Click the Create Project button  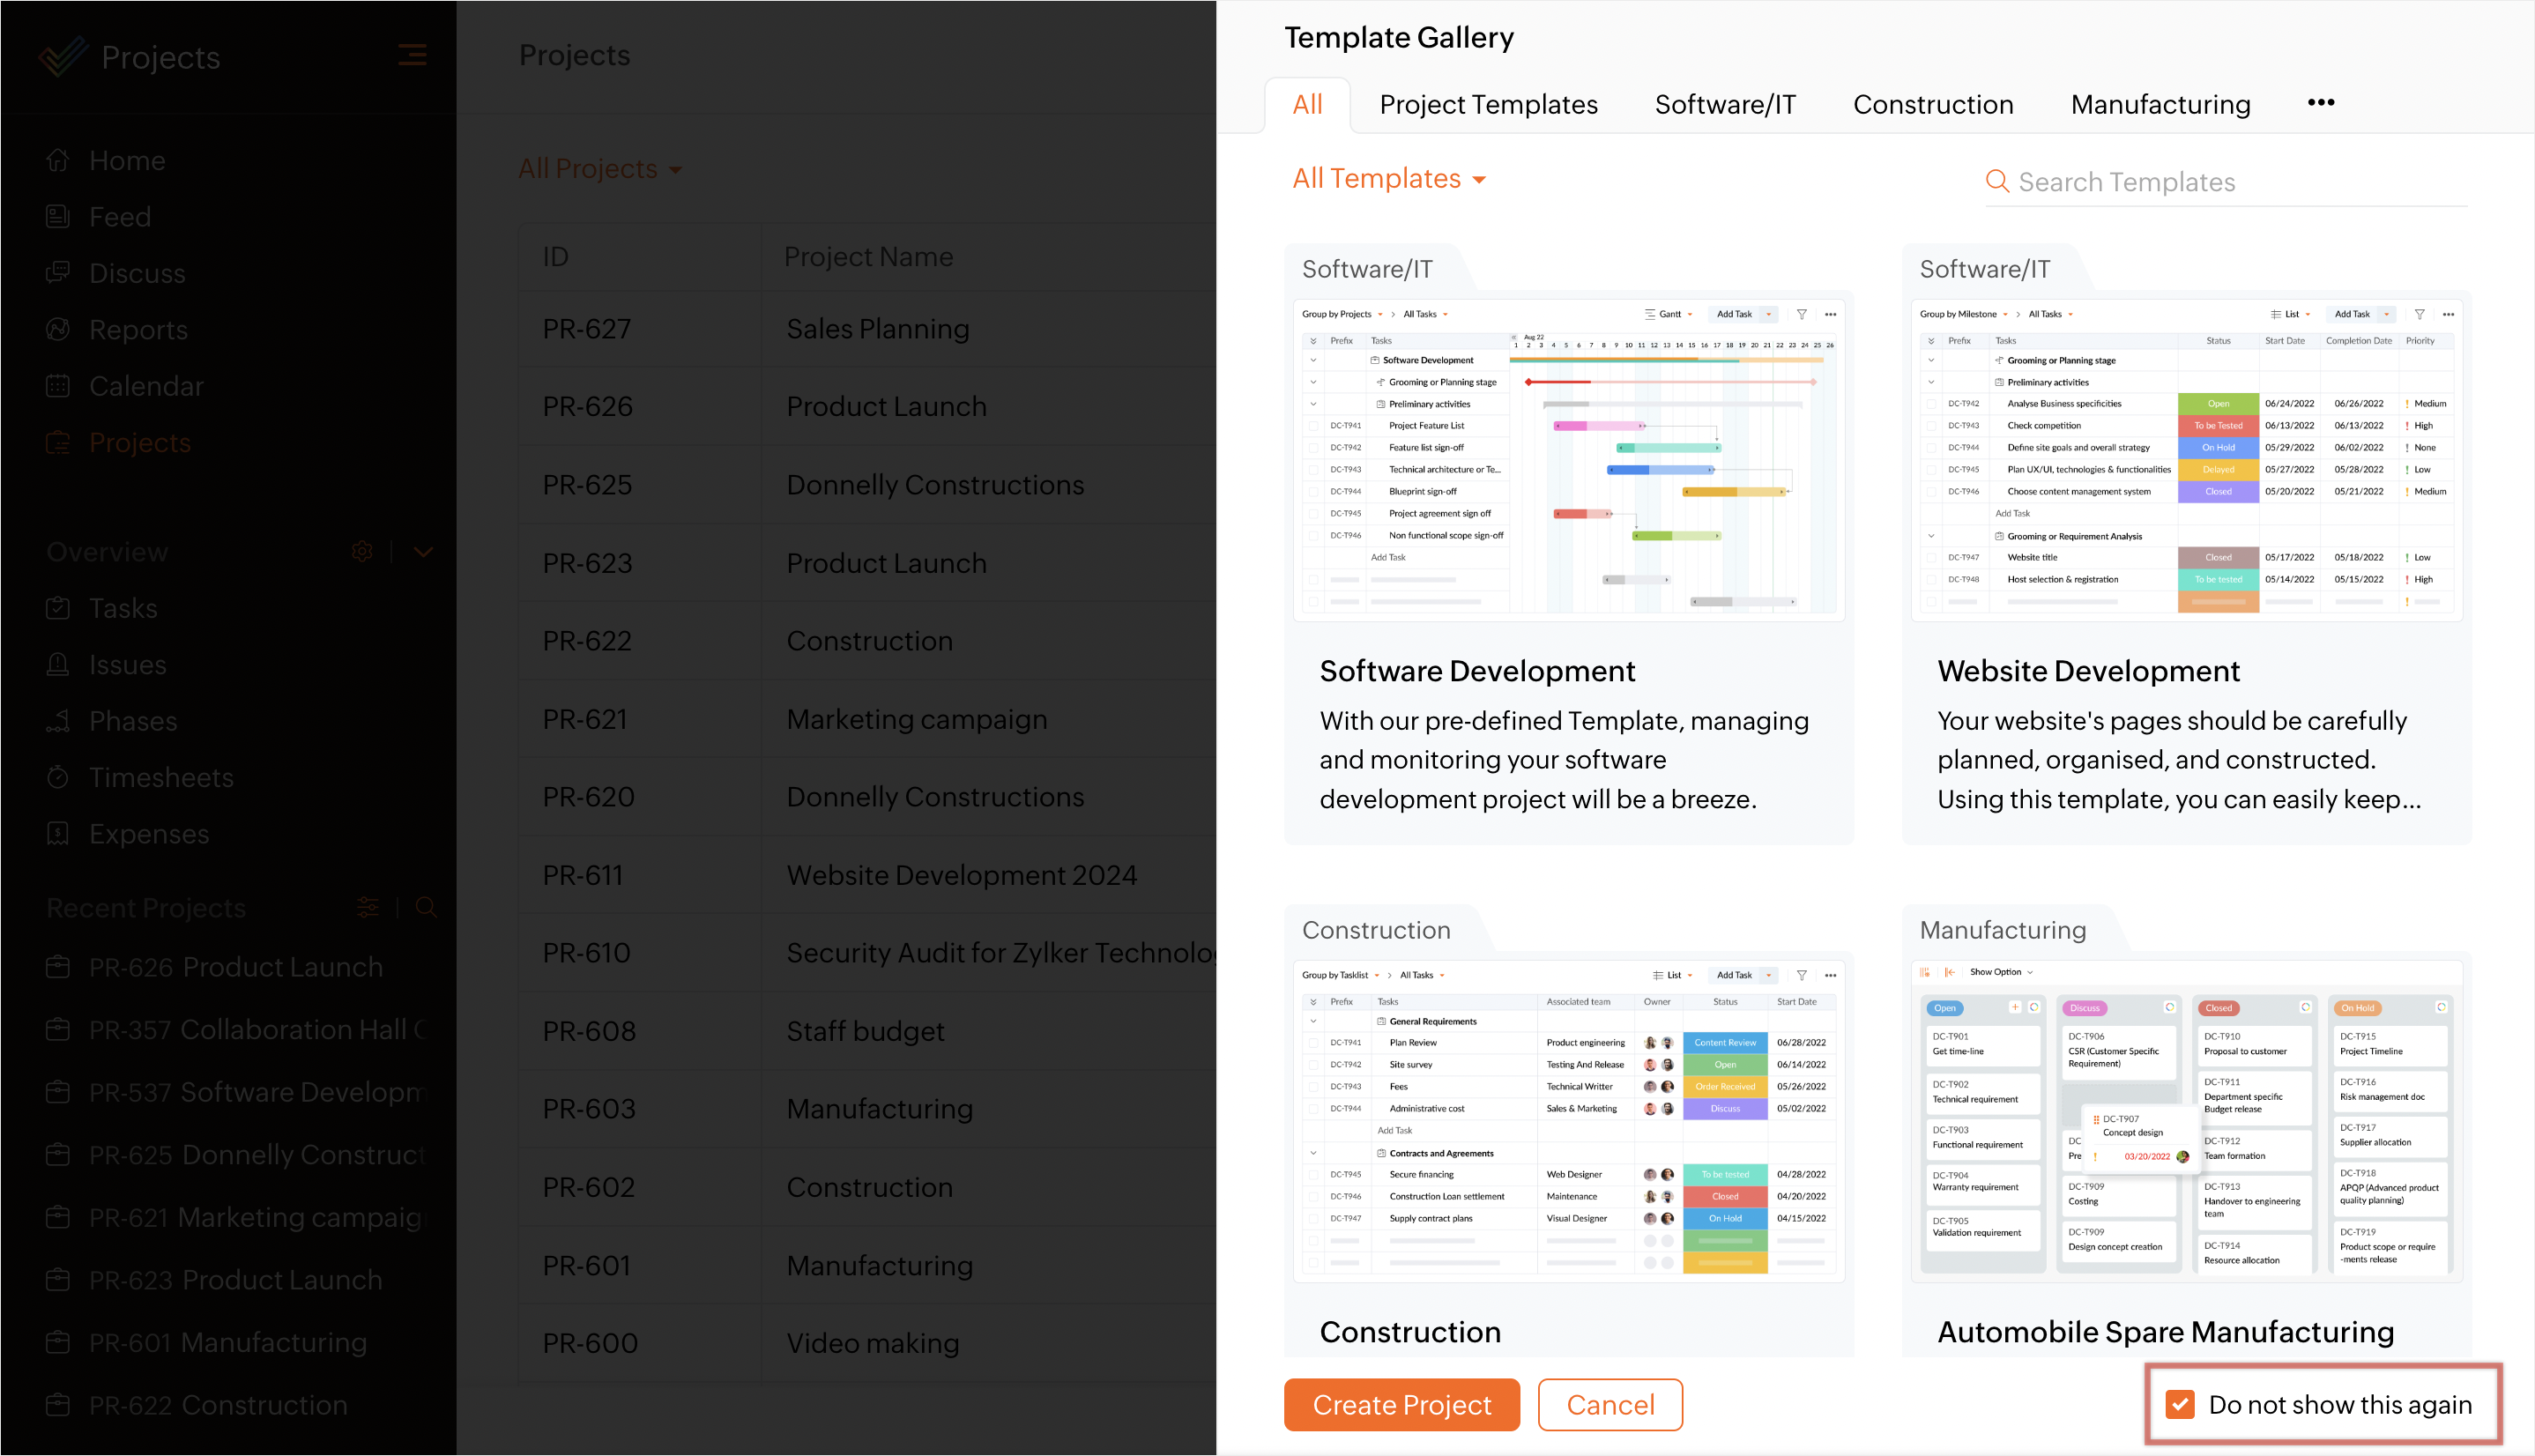click(1401, 1404)
